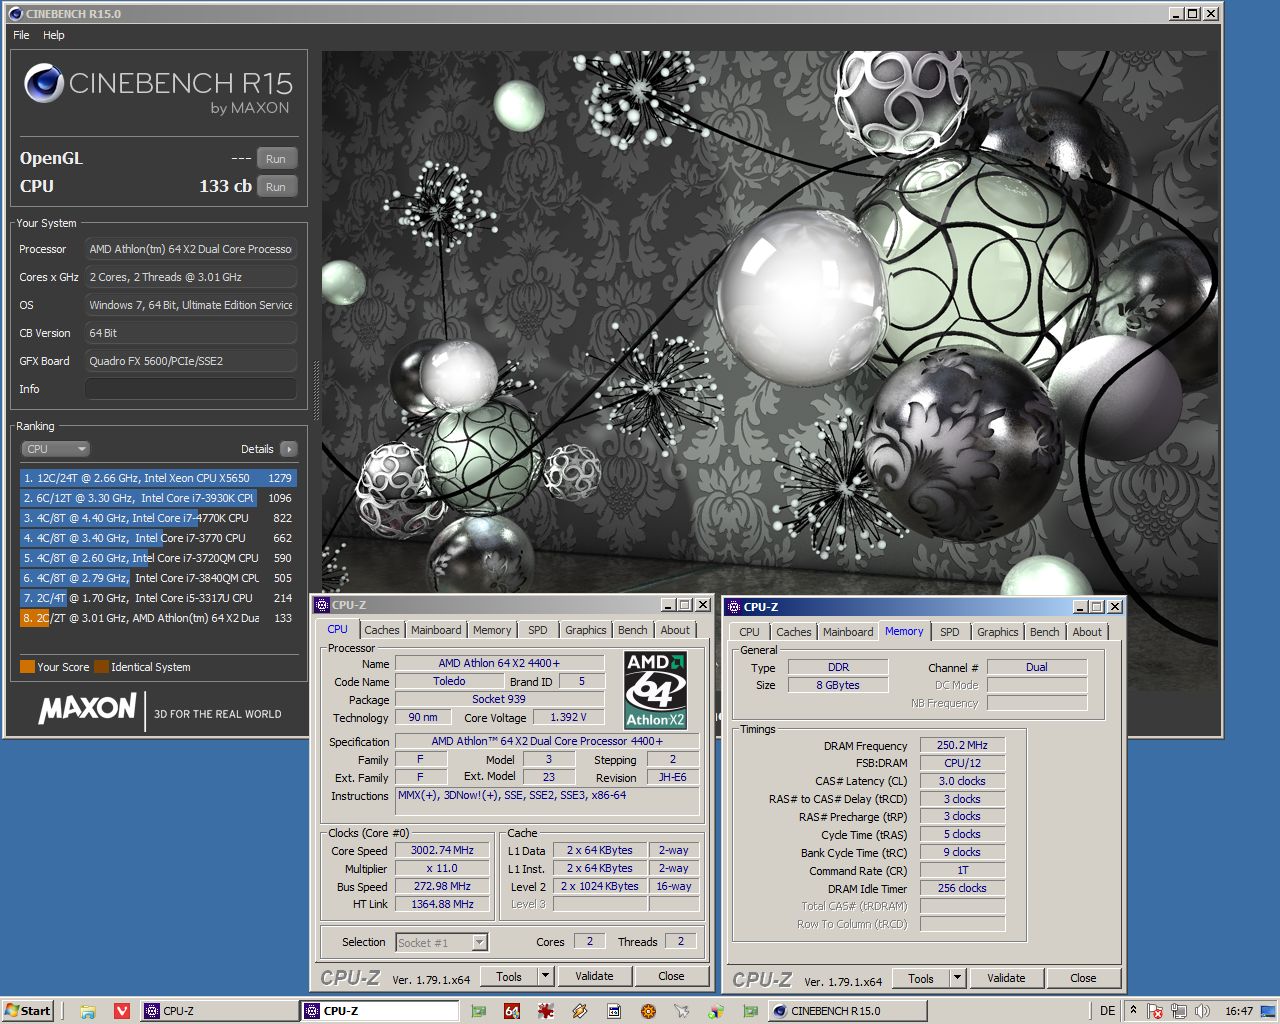Screen dimensions: 1280x1024
Task: Select ranking entry AMD Athlon 64 X2 Dual
Action: [158, 618]
